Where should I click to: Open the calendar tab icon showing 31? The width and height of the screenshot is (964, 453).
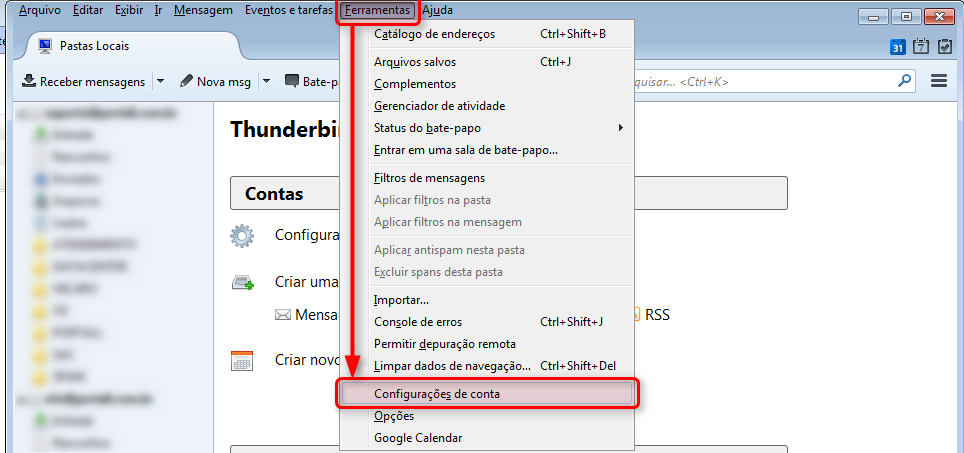click(898, 47)
